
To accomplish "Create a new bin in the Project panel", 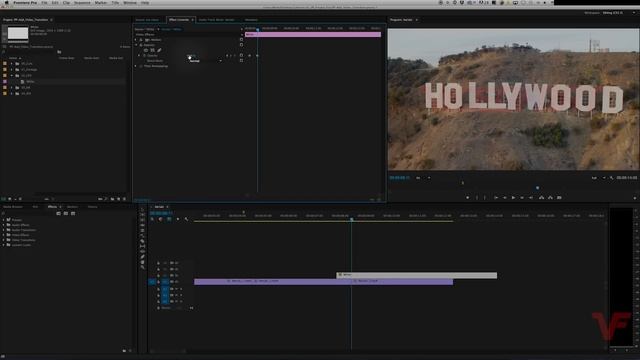I will click(112, 199).
